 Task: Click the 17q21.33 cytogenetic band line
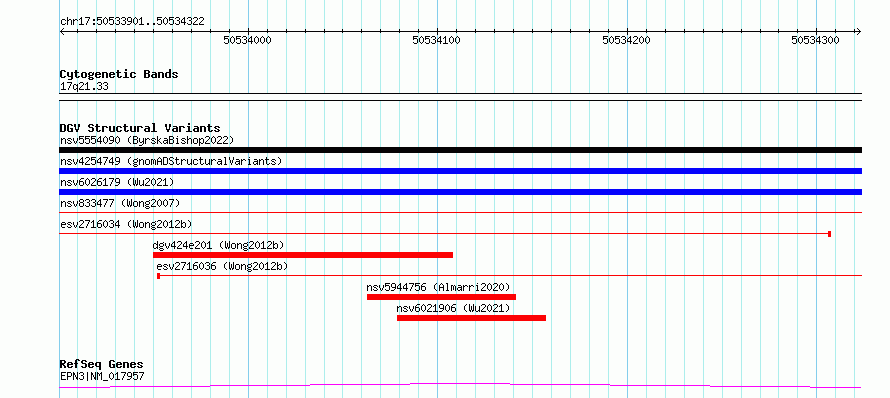pos(460,97)
